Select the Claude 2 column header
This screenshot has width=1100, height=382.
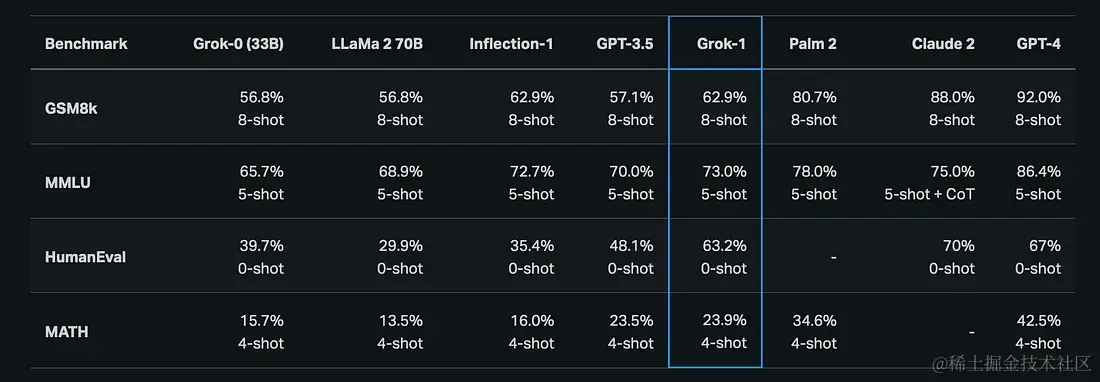[943, 43]
